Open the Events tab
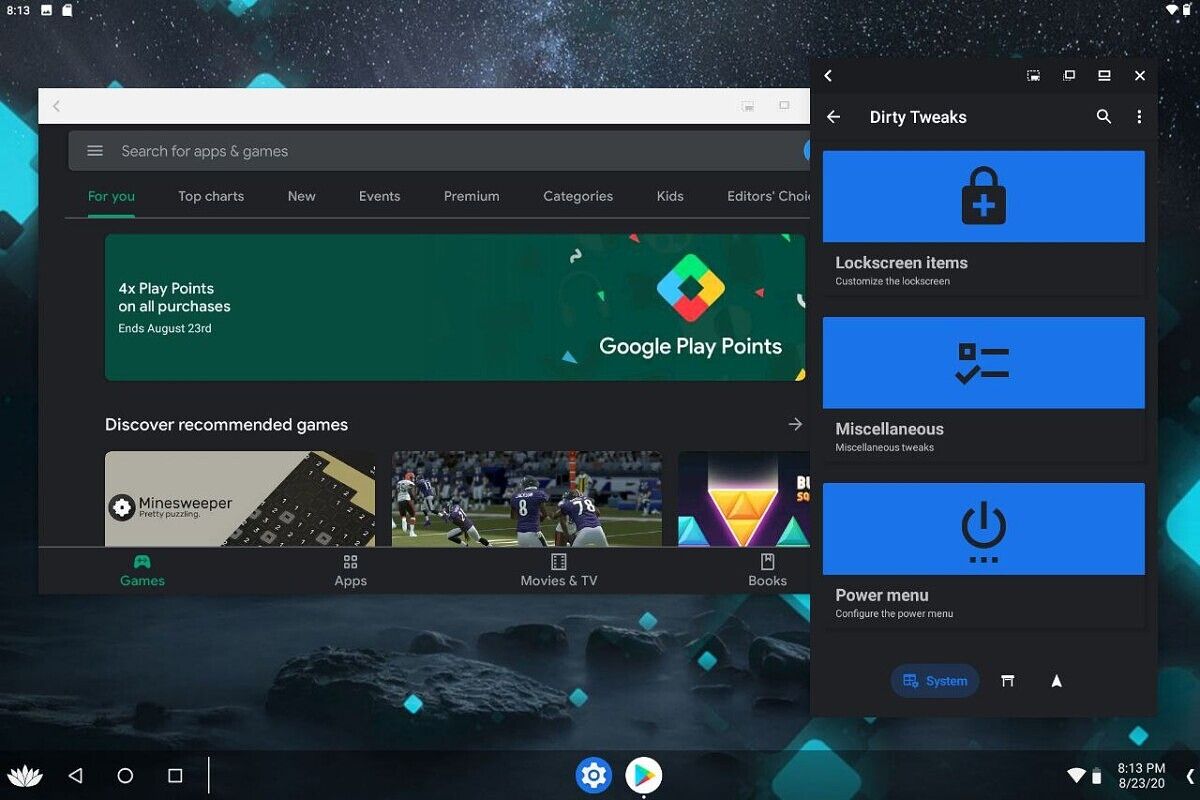This screenshot has height=800, width=1200. 379,196
